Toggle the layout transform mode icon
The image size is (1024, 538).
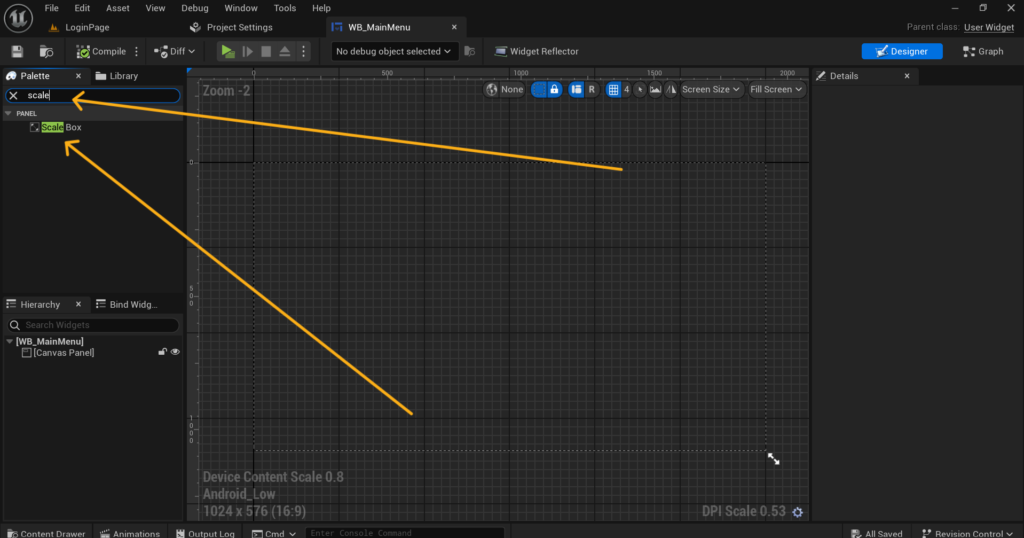[x=576, y=89]
